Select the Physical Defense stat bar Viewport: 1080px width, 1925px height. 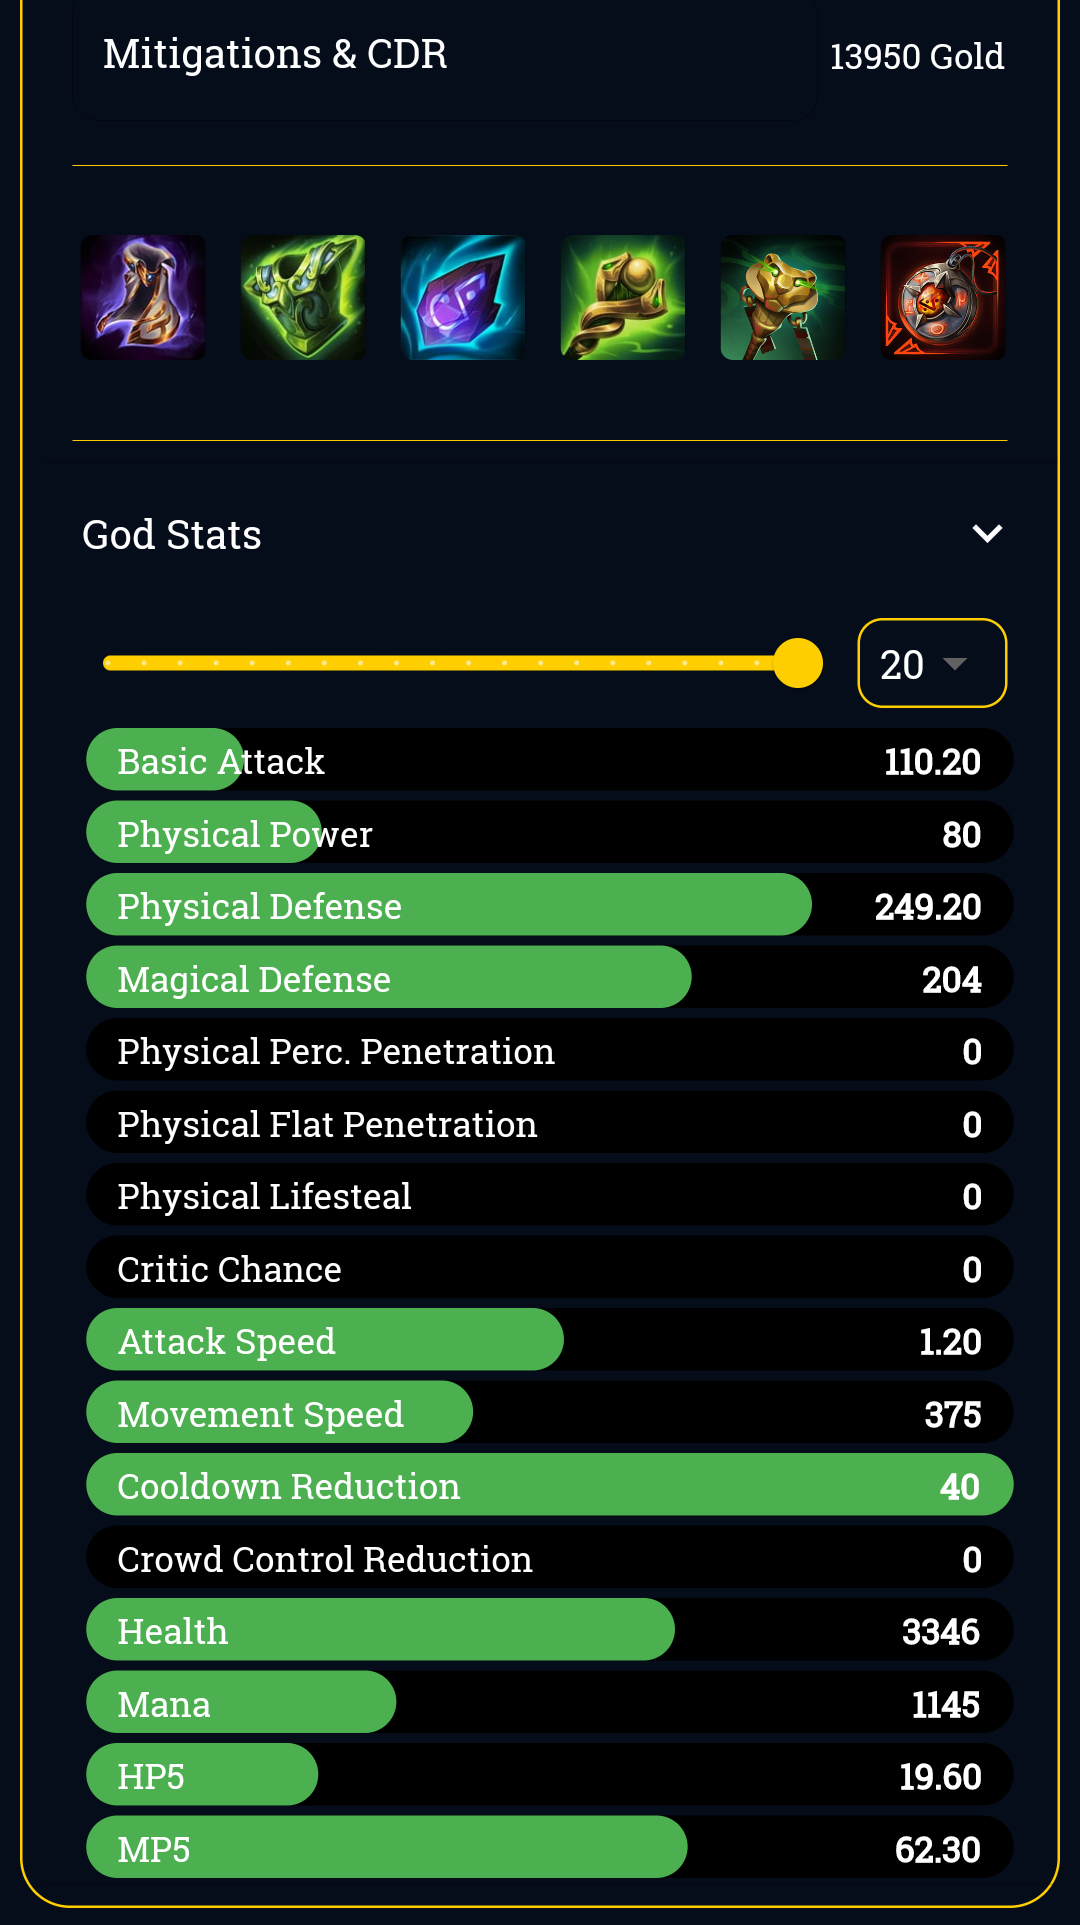(x=550, y=905)
